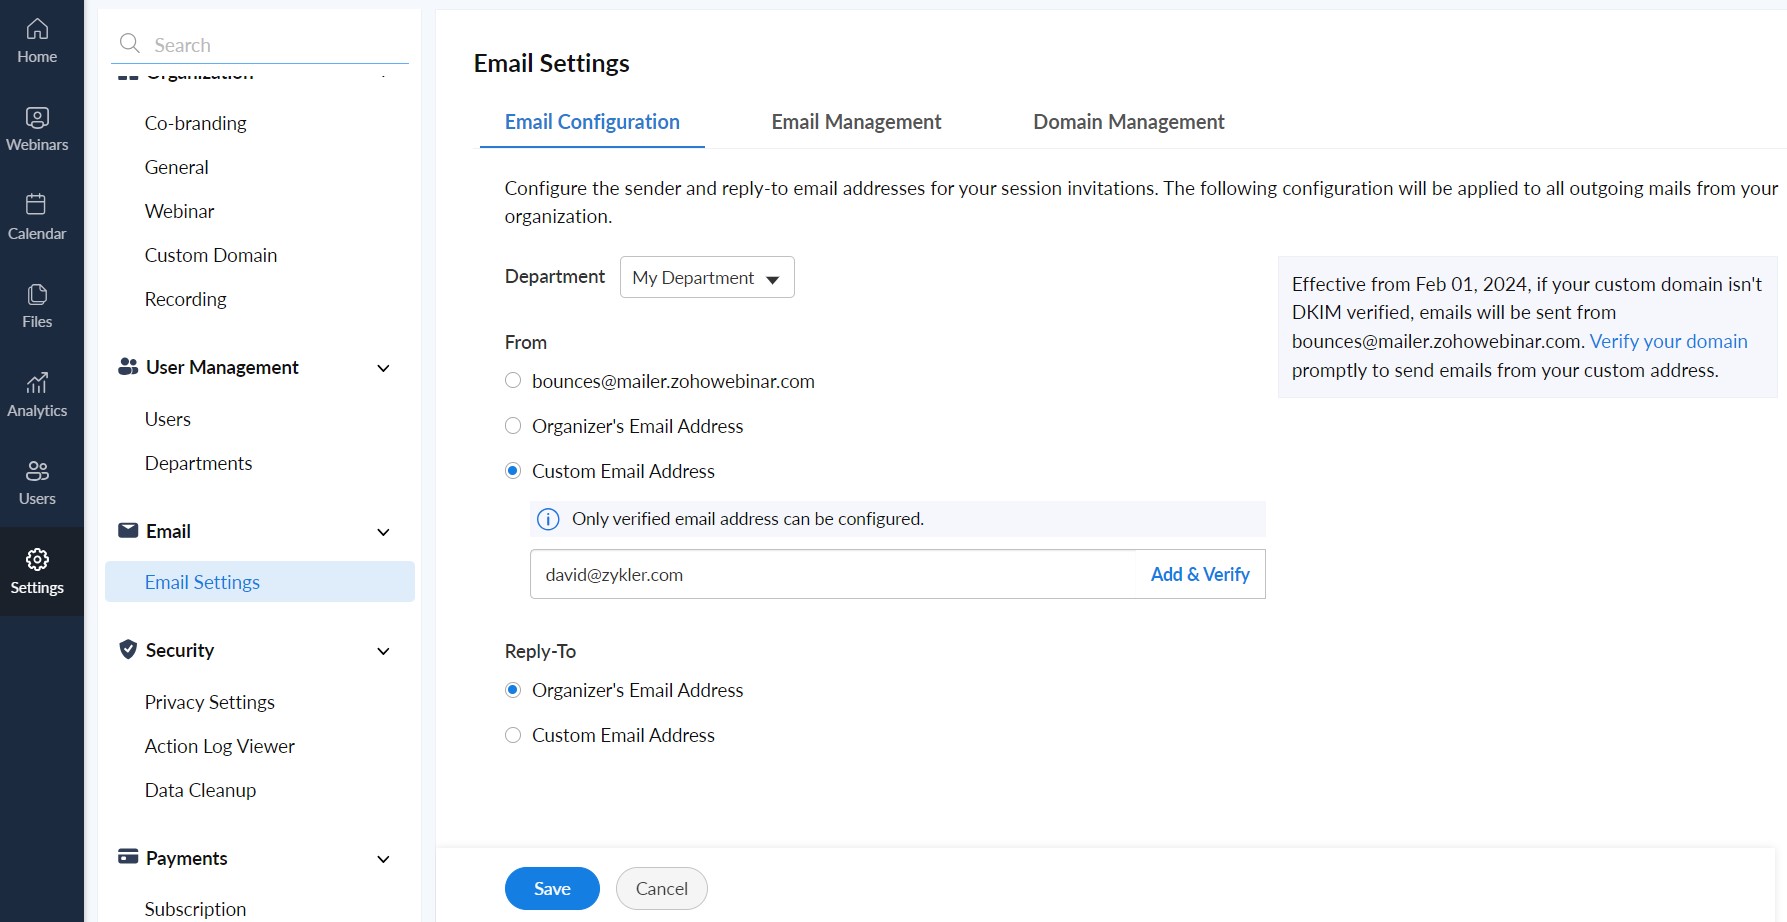Collapse the User Management section
Screen dimensions: 1787x922
pos(383,368)
